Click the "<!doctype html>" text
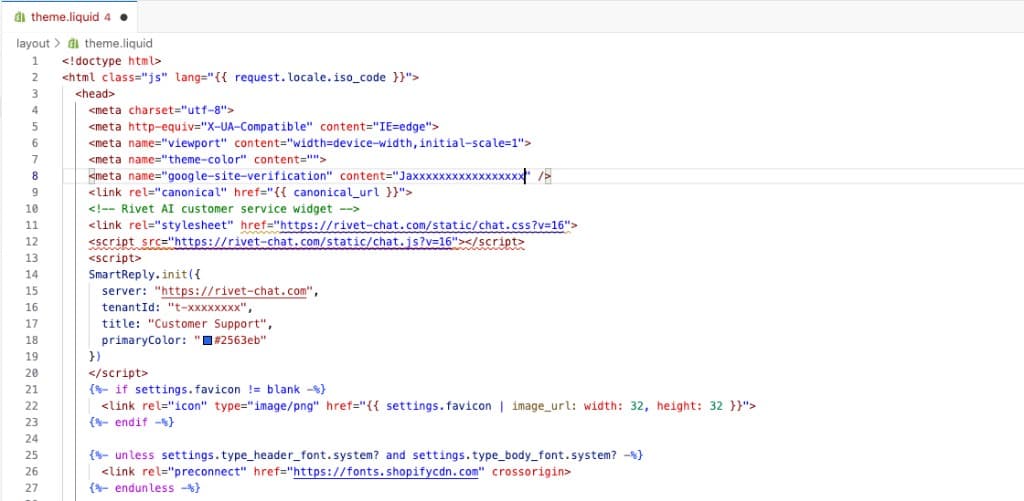The image size is (1024, 501). (x=112, y=61)
